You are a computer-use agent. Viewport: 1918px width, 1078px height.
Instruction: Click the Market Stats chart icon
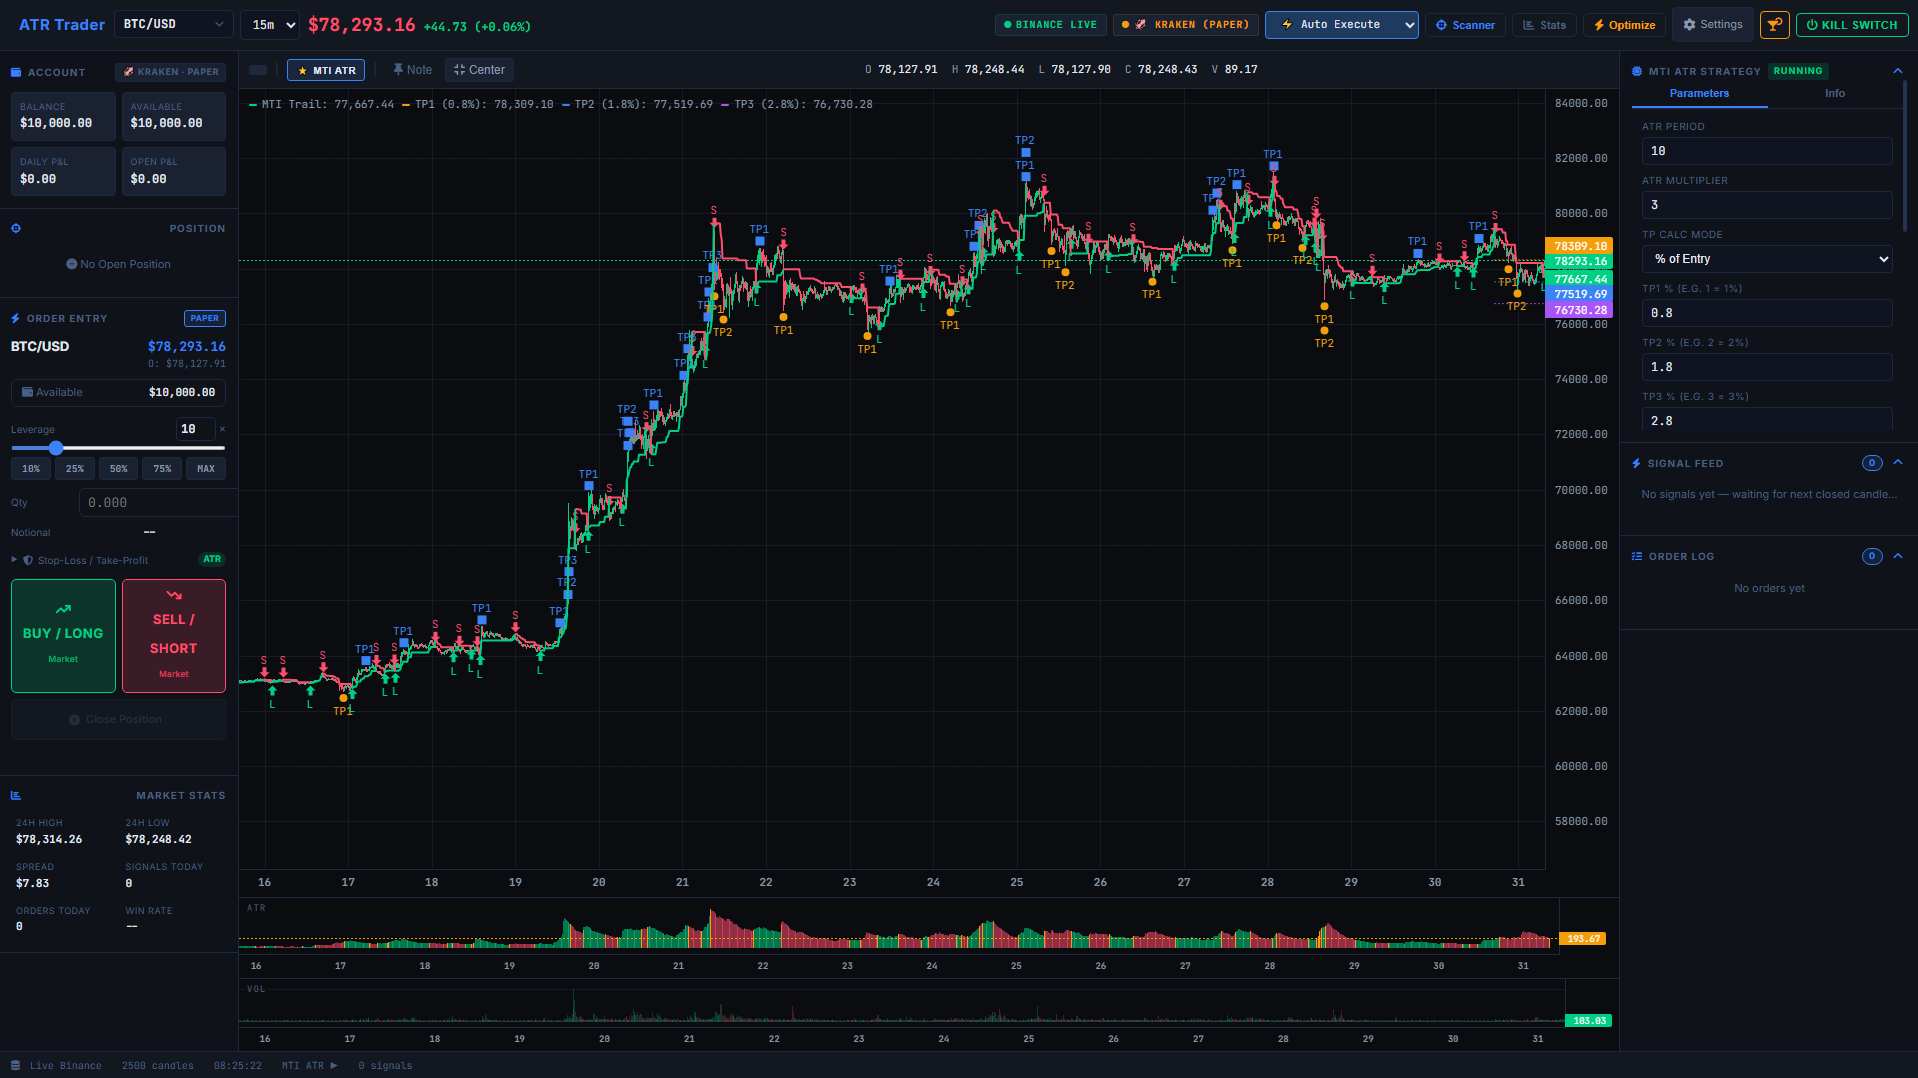(16, 796)
